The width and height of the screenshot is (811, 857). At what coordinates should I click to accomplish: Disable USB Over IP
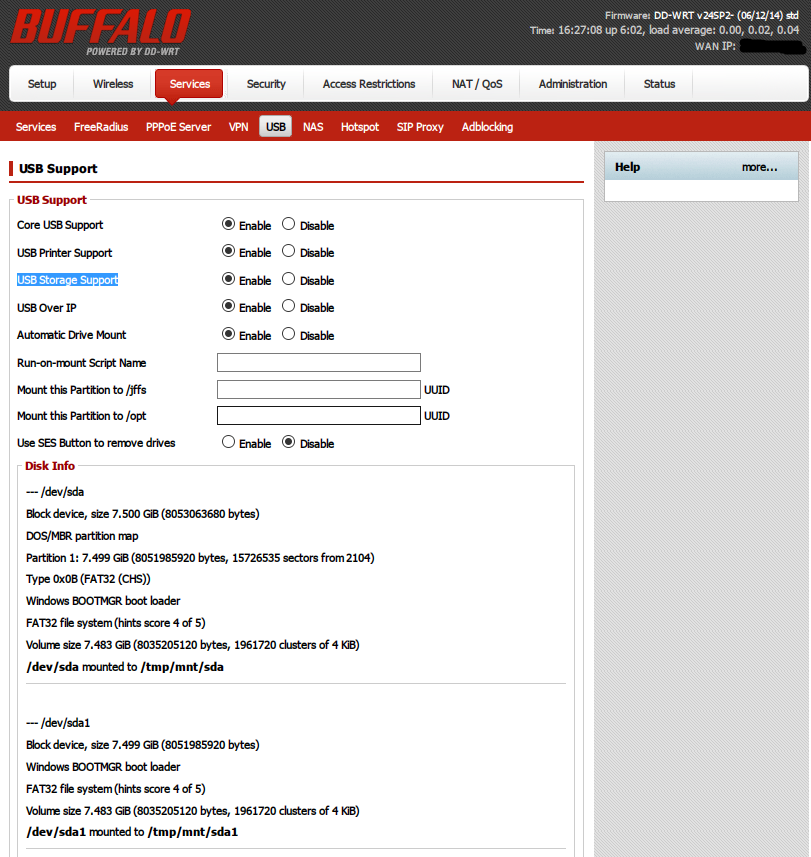(289, 307)
